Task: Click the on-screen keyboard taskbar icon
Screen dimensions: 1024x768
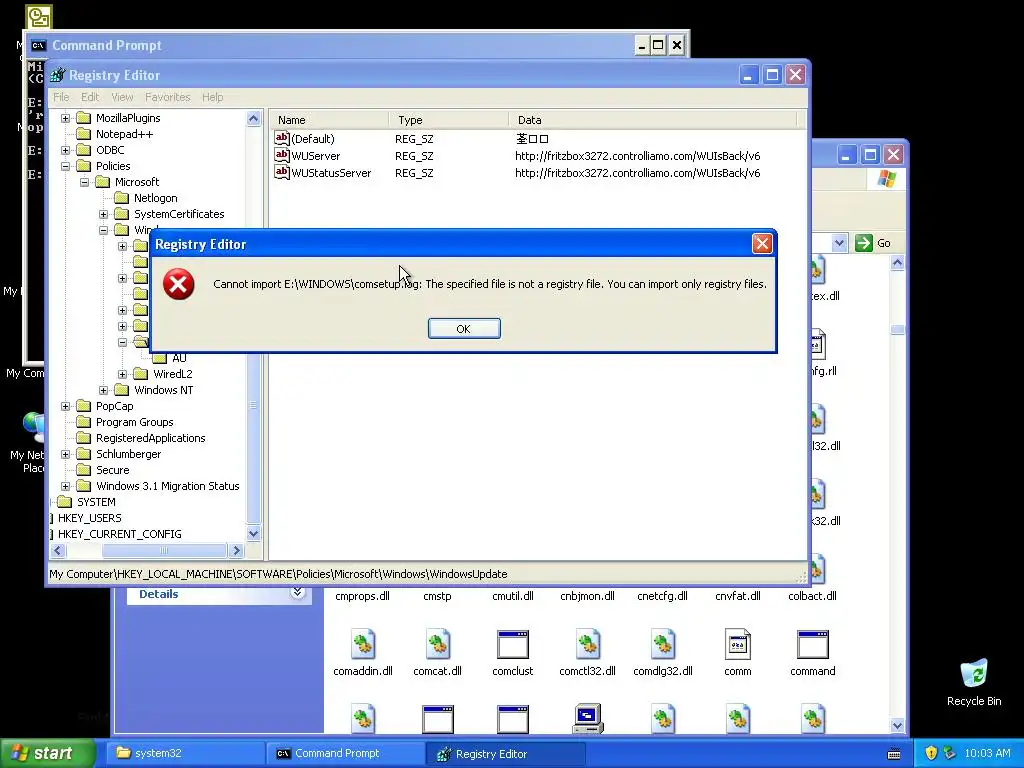Action: click(894, 754)
